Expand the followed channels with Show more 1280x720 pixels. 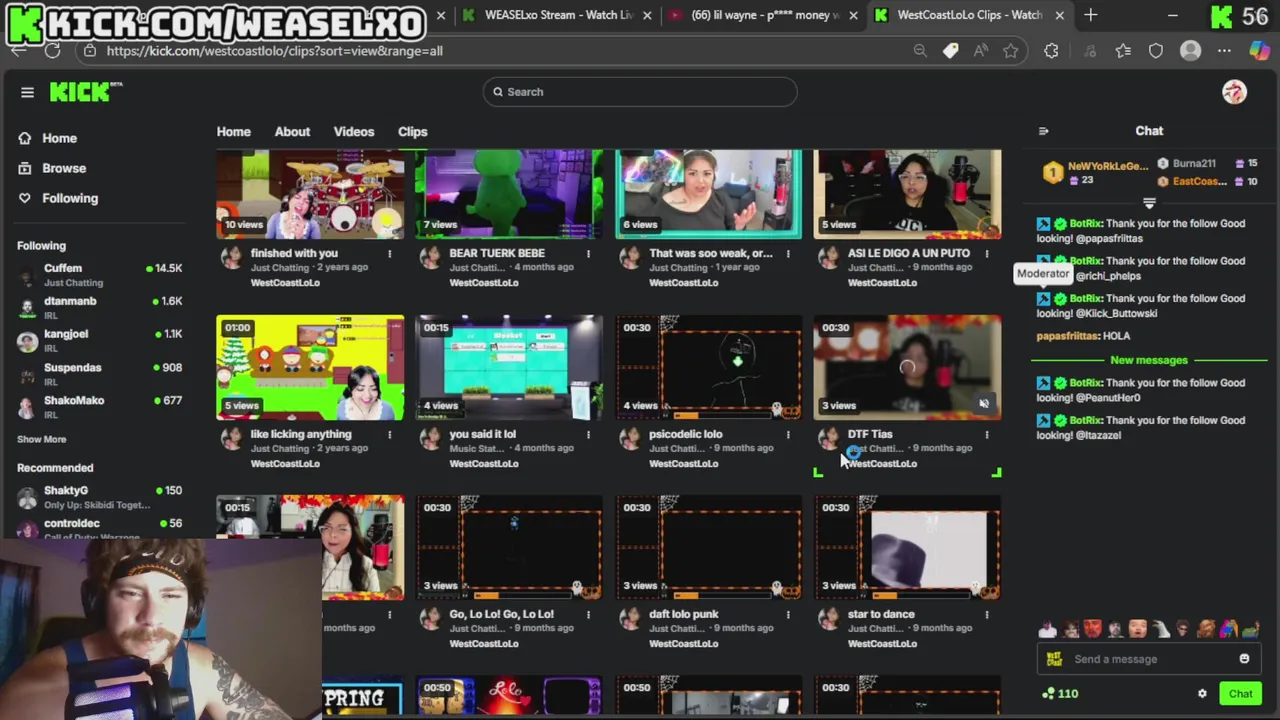coord(41,439)
